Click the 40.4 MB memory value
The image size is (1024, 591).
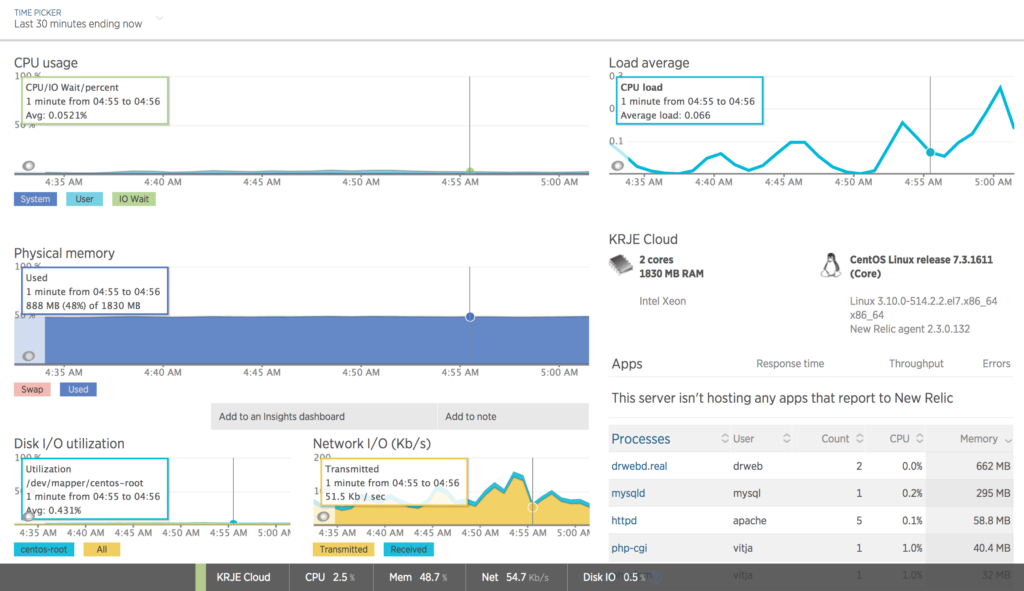tap(991, 548)
